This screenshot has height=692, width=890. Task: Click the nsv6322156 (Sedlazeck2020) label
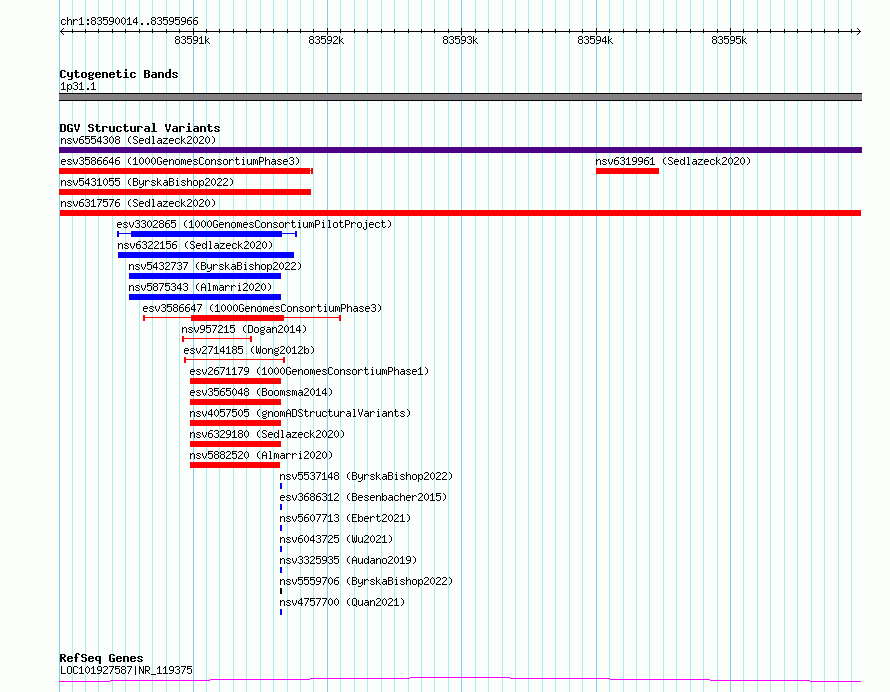coord(195,245)
